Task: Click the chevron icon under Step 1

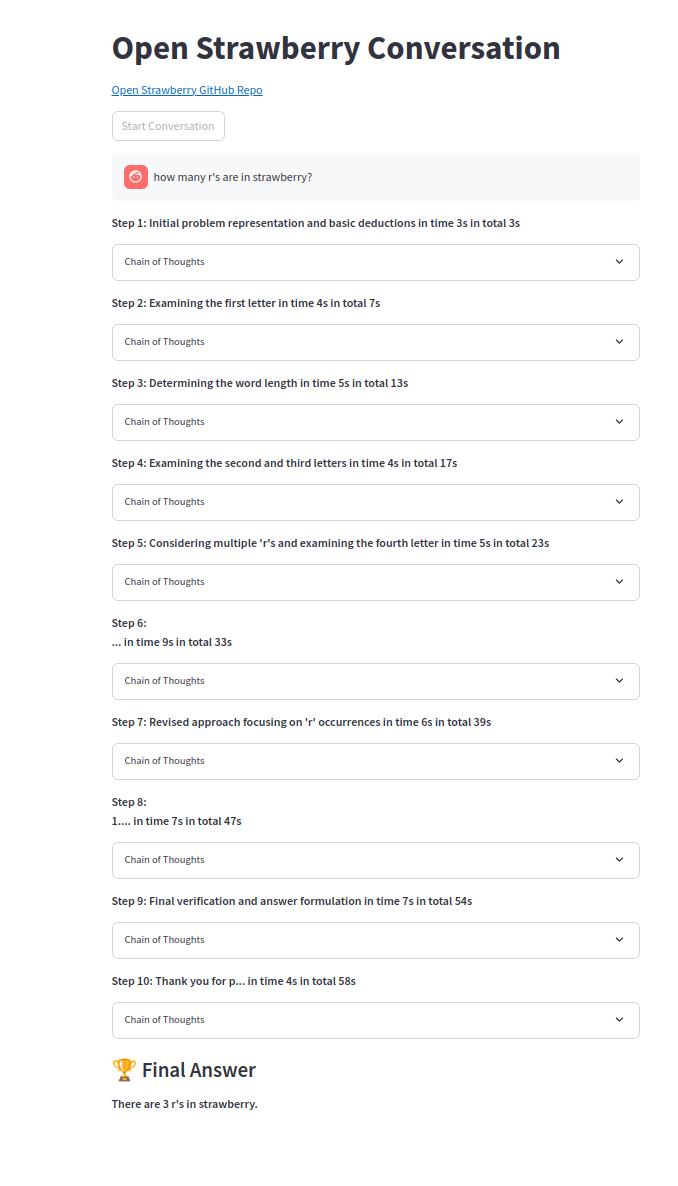Action: coord(619,262)
